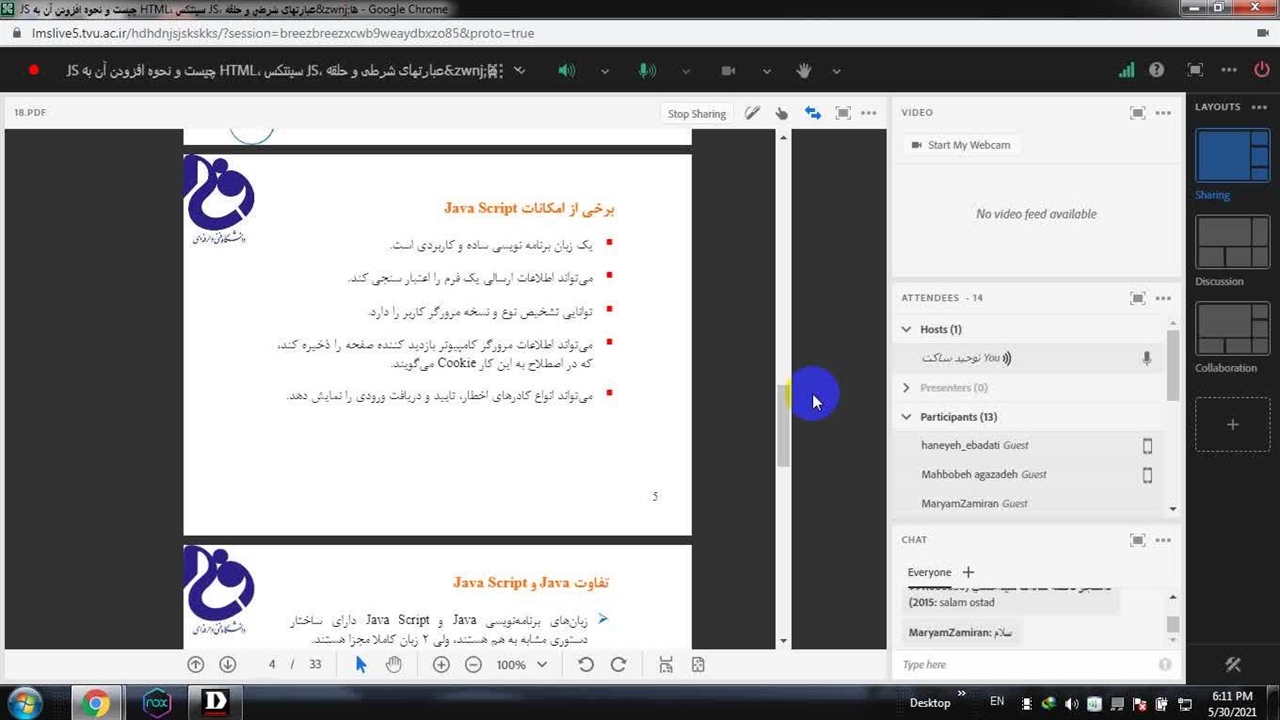Expand the Presenters (0) group
The height and width of the screenshot is (720, 1280).
tap(907, 388)
